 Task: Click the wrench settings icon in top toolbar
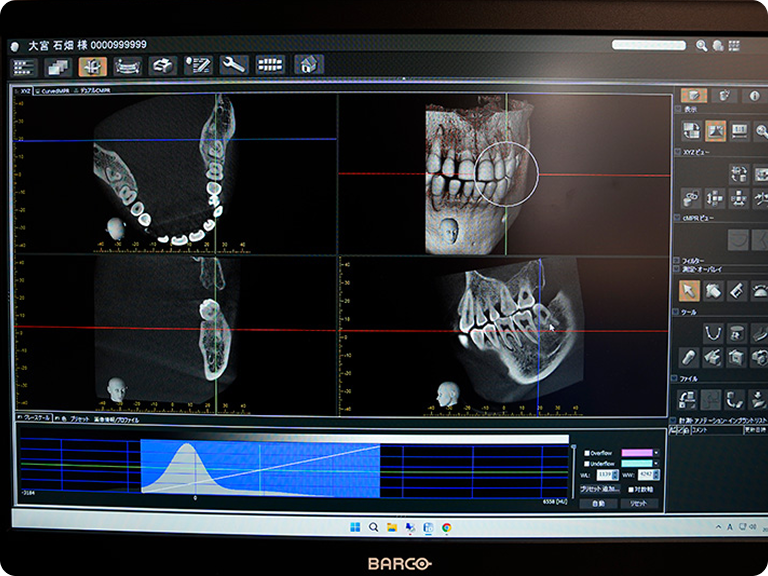pos(233,65)
